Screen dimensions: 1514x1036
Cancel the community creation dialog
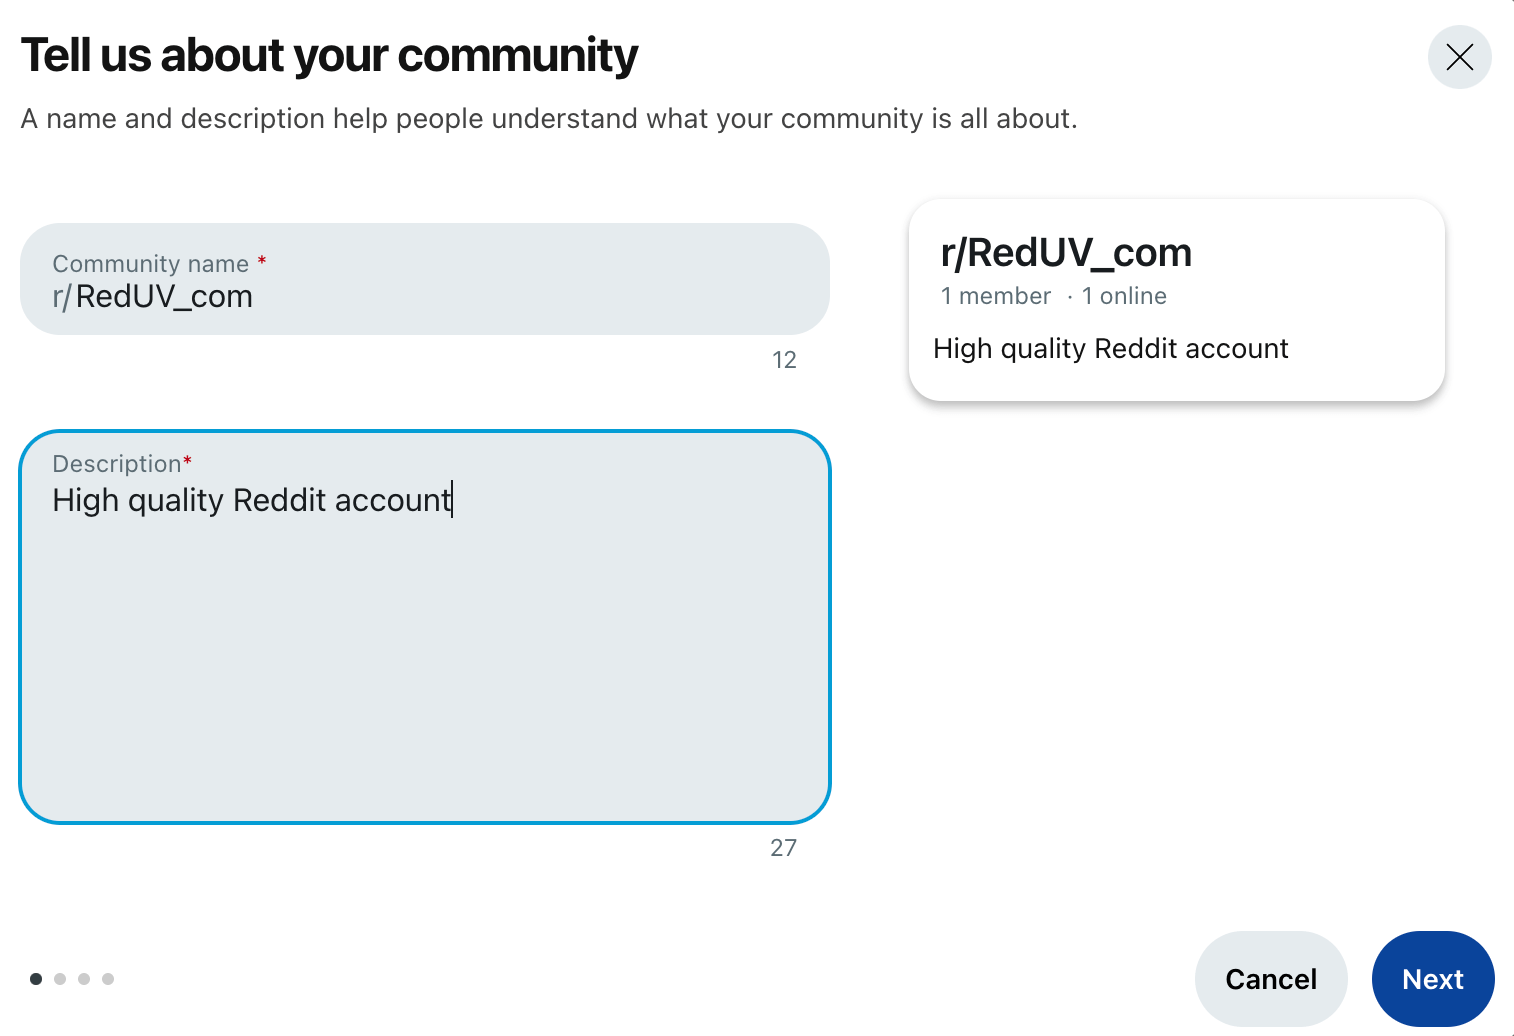(1271, 979)
